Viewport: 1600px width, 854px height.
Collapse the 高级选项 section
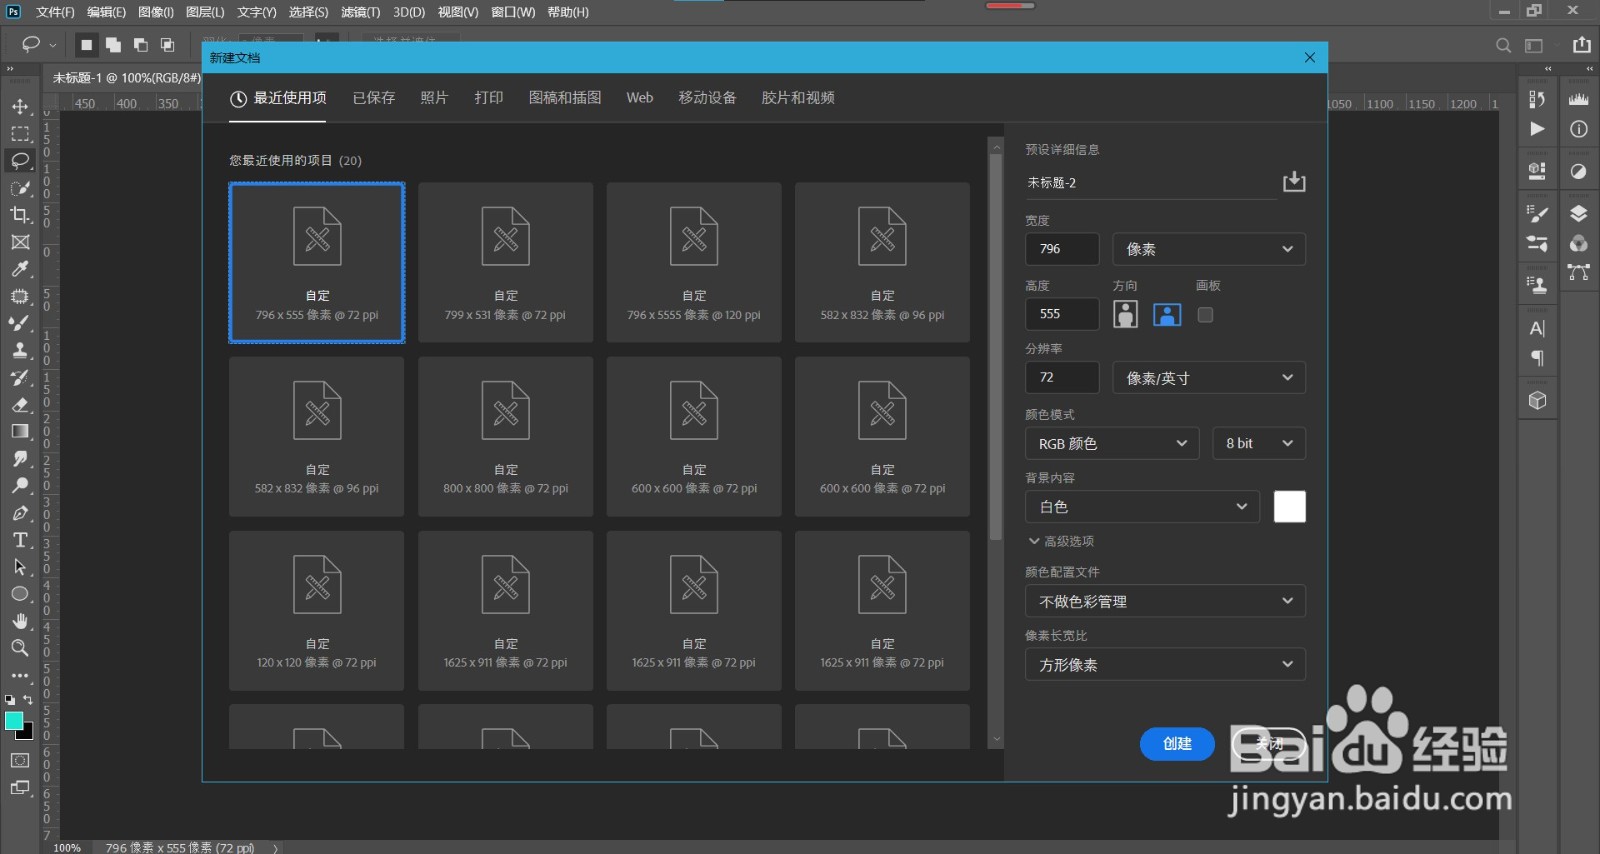1061,541
